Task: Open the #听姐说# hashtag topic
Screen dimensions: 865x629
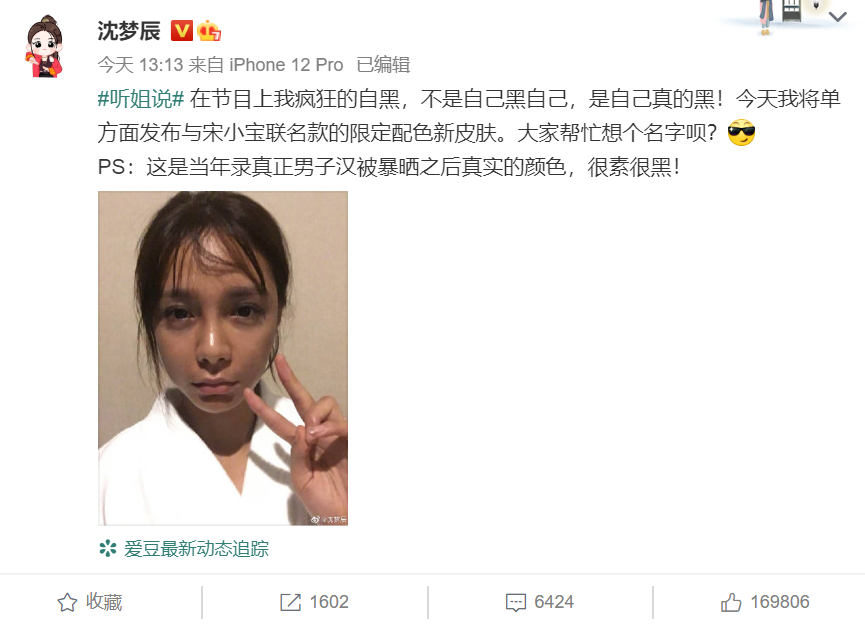Action: 141,99
